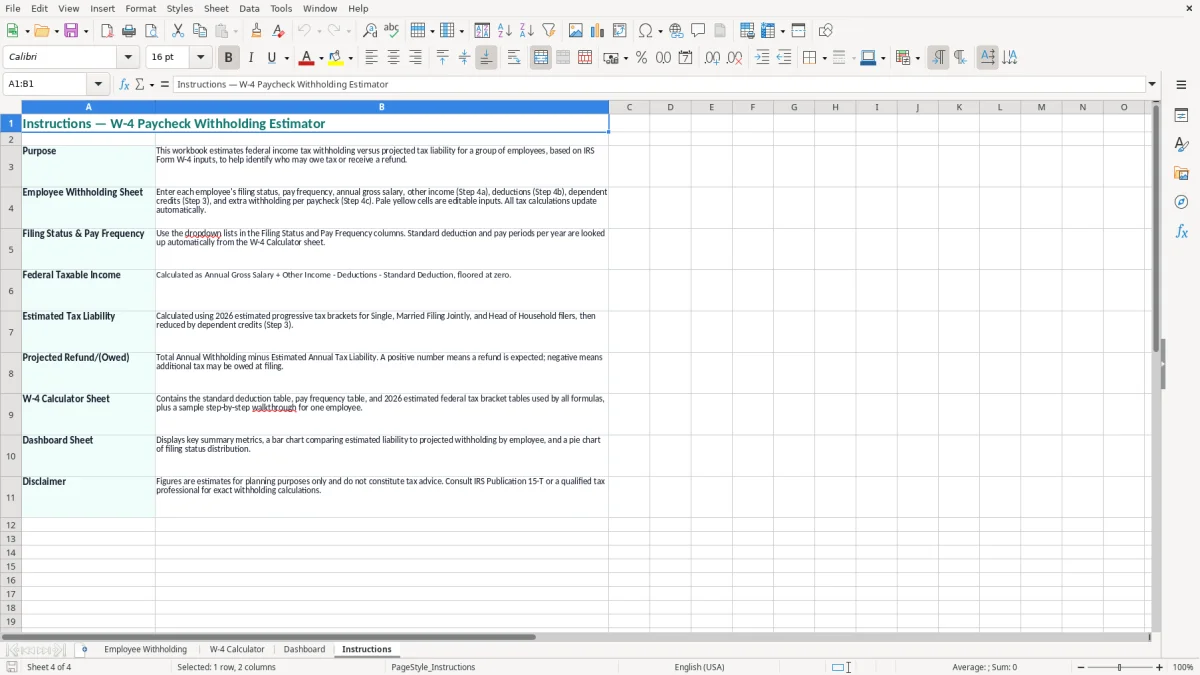Format as percent

pos(642,58)
